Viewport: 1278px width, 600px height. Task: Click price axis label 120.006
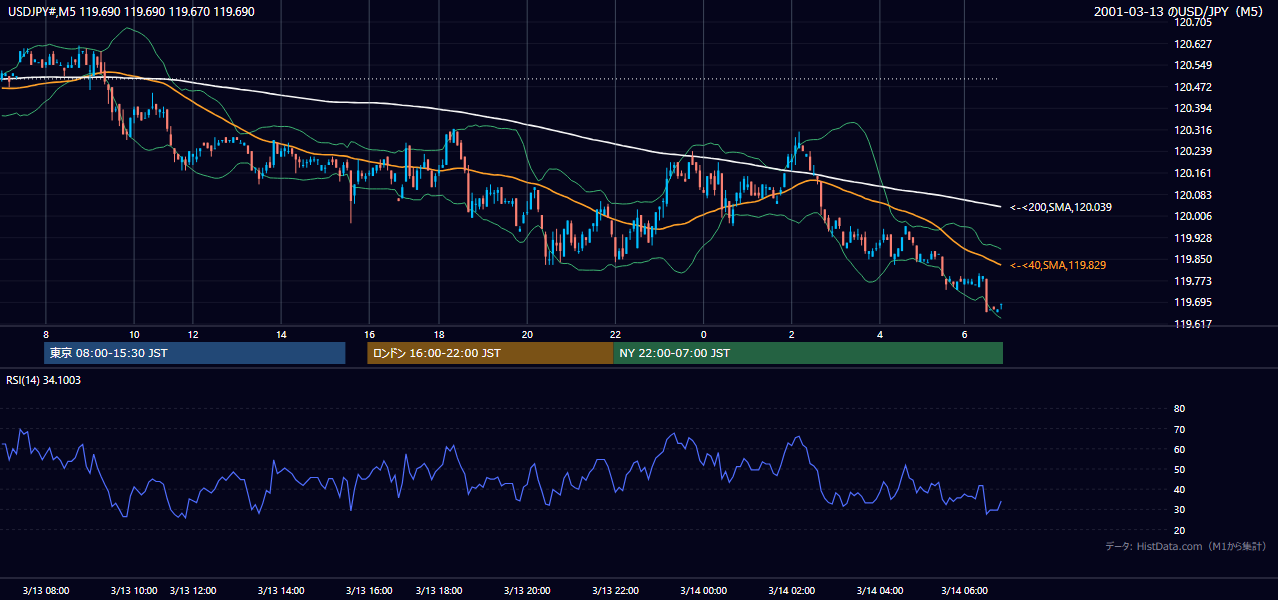(1193, 216)
